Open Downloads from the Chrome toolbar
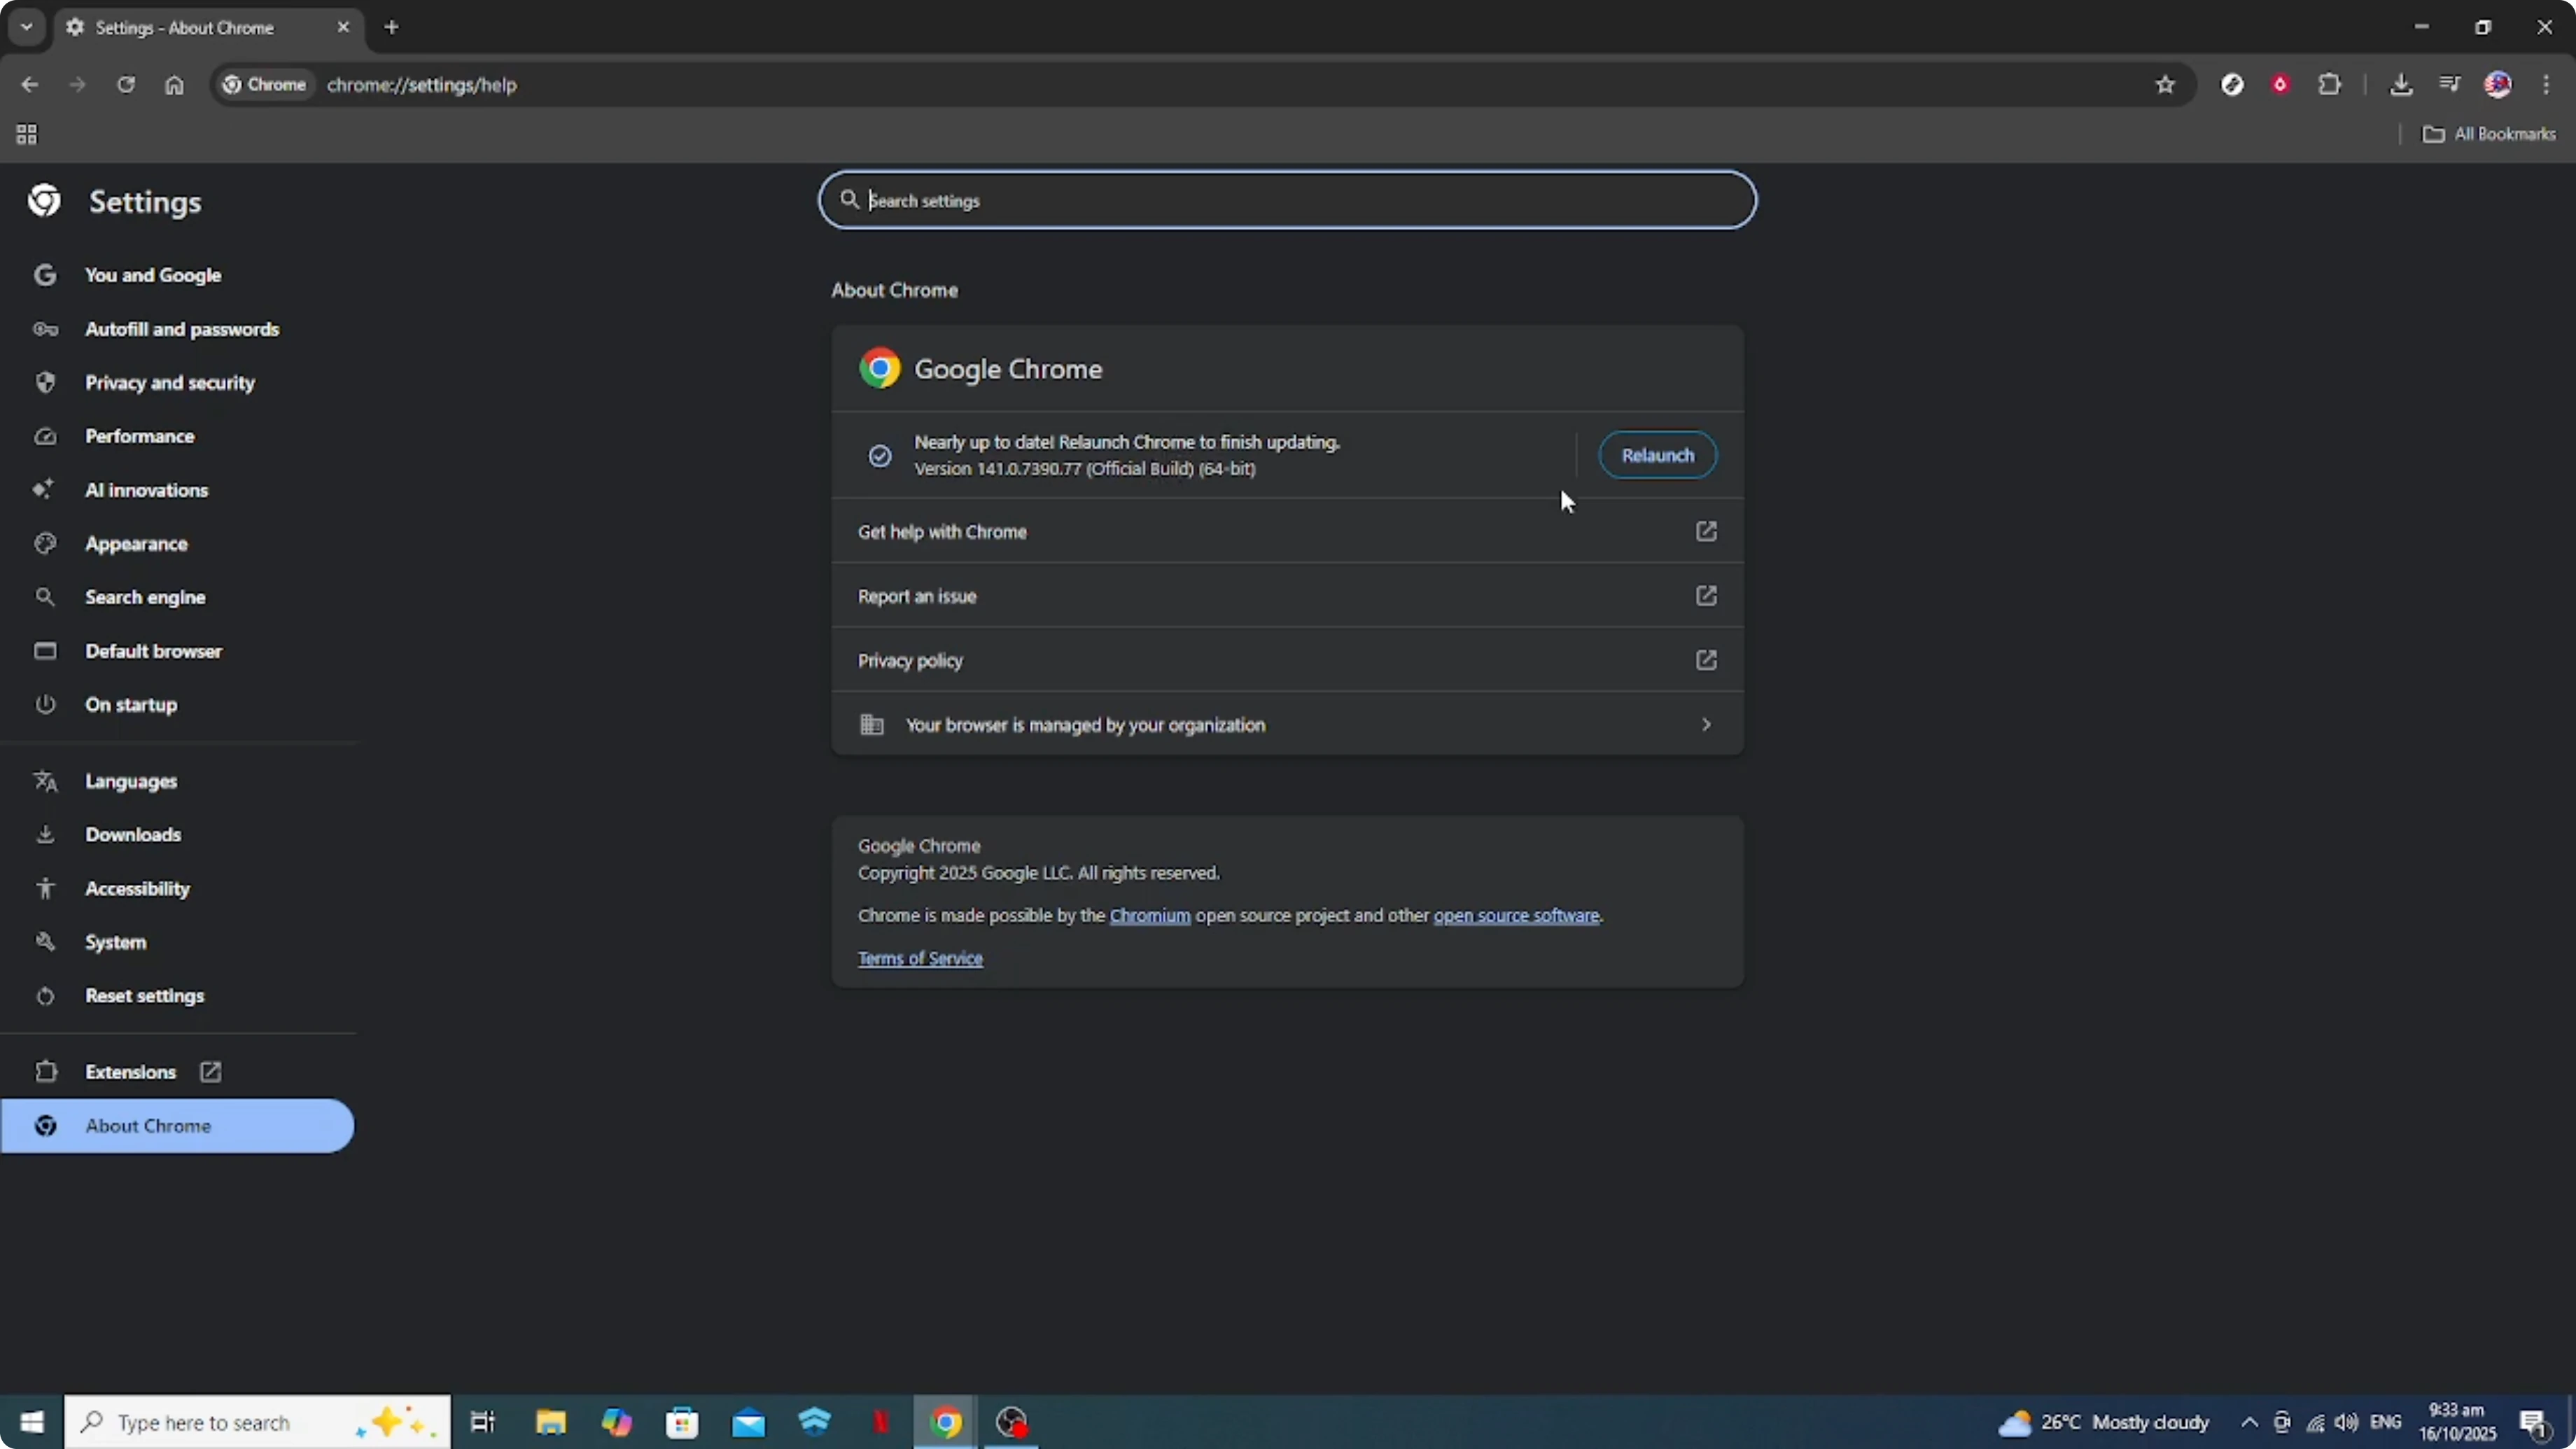2576x1449 pixels. (x=2401, y=85)
